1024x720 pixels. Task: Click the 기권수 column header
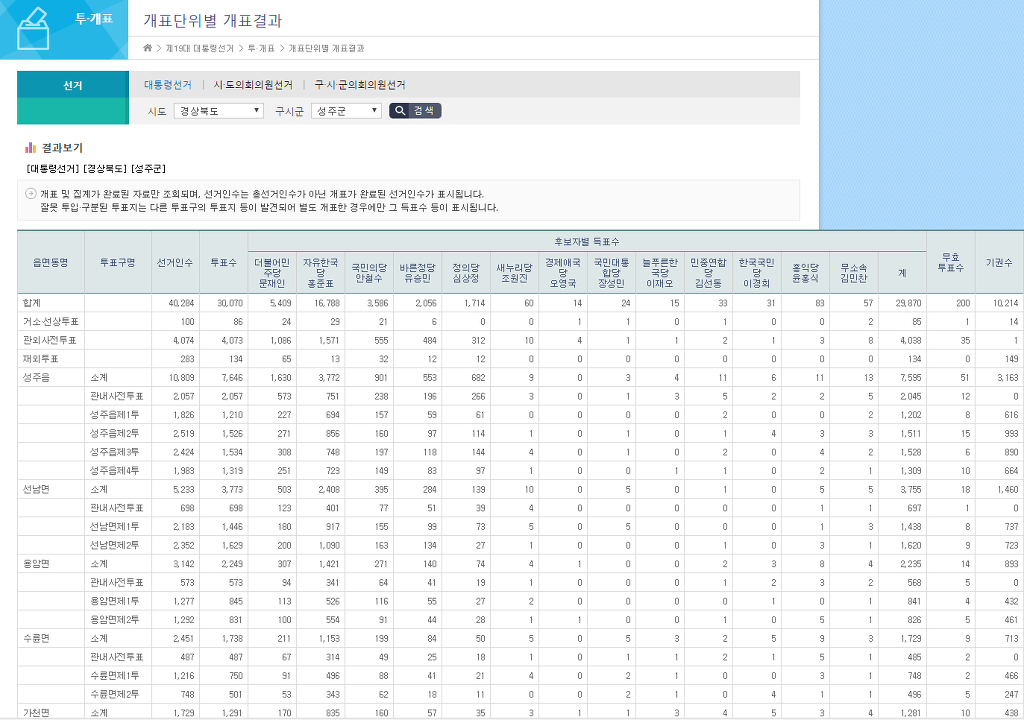pos(998,262)
